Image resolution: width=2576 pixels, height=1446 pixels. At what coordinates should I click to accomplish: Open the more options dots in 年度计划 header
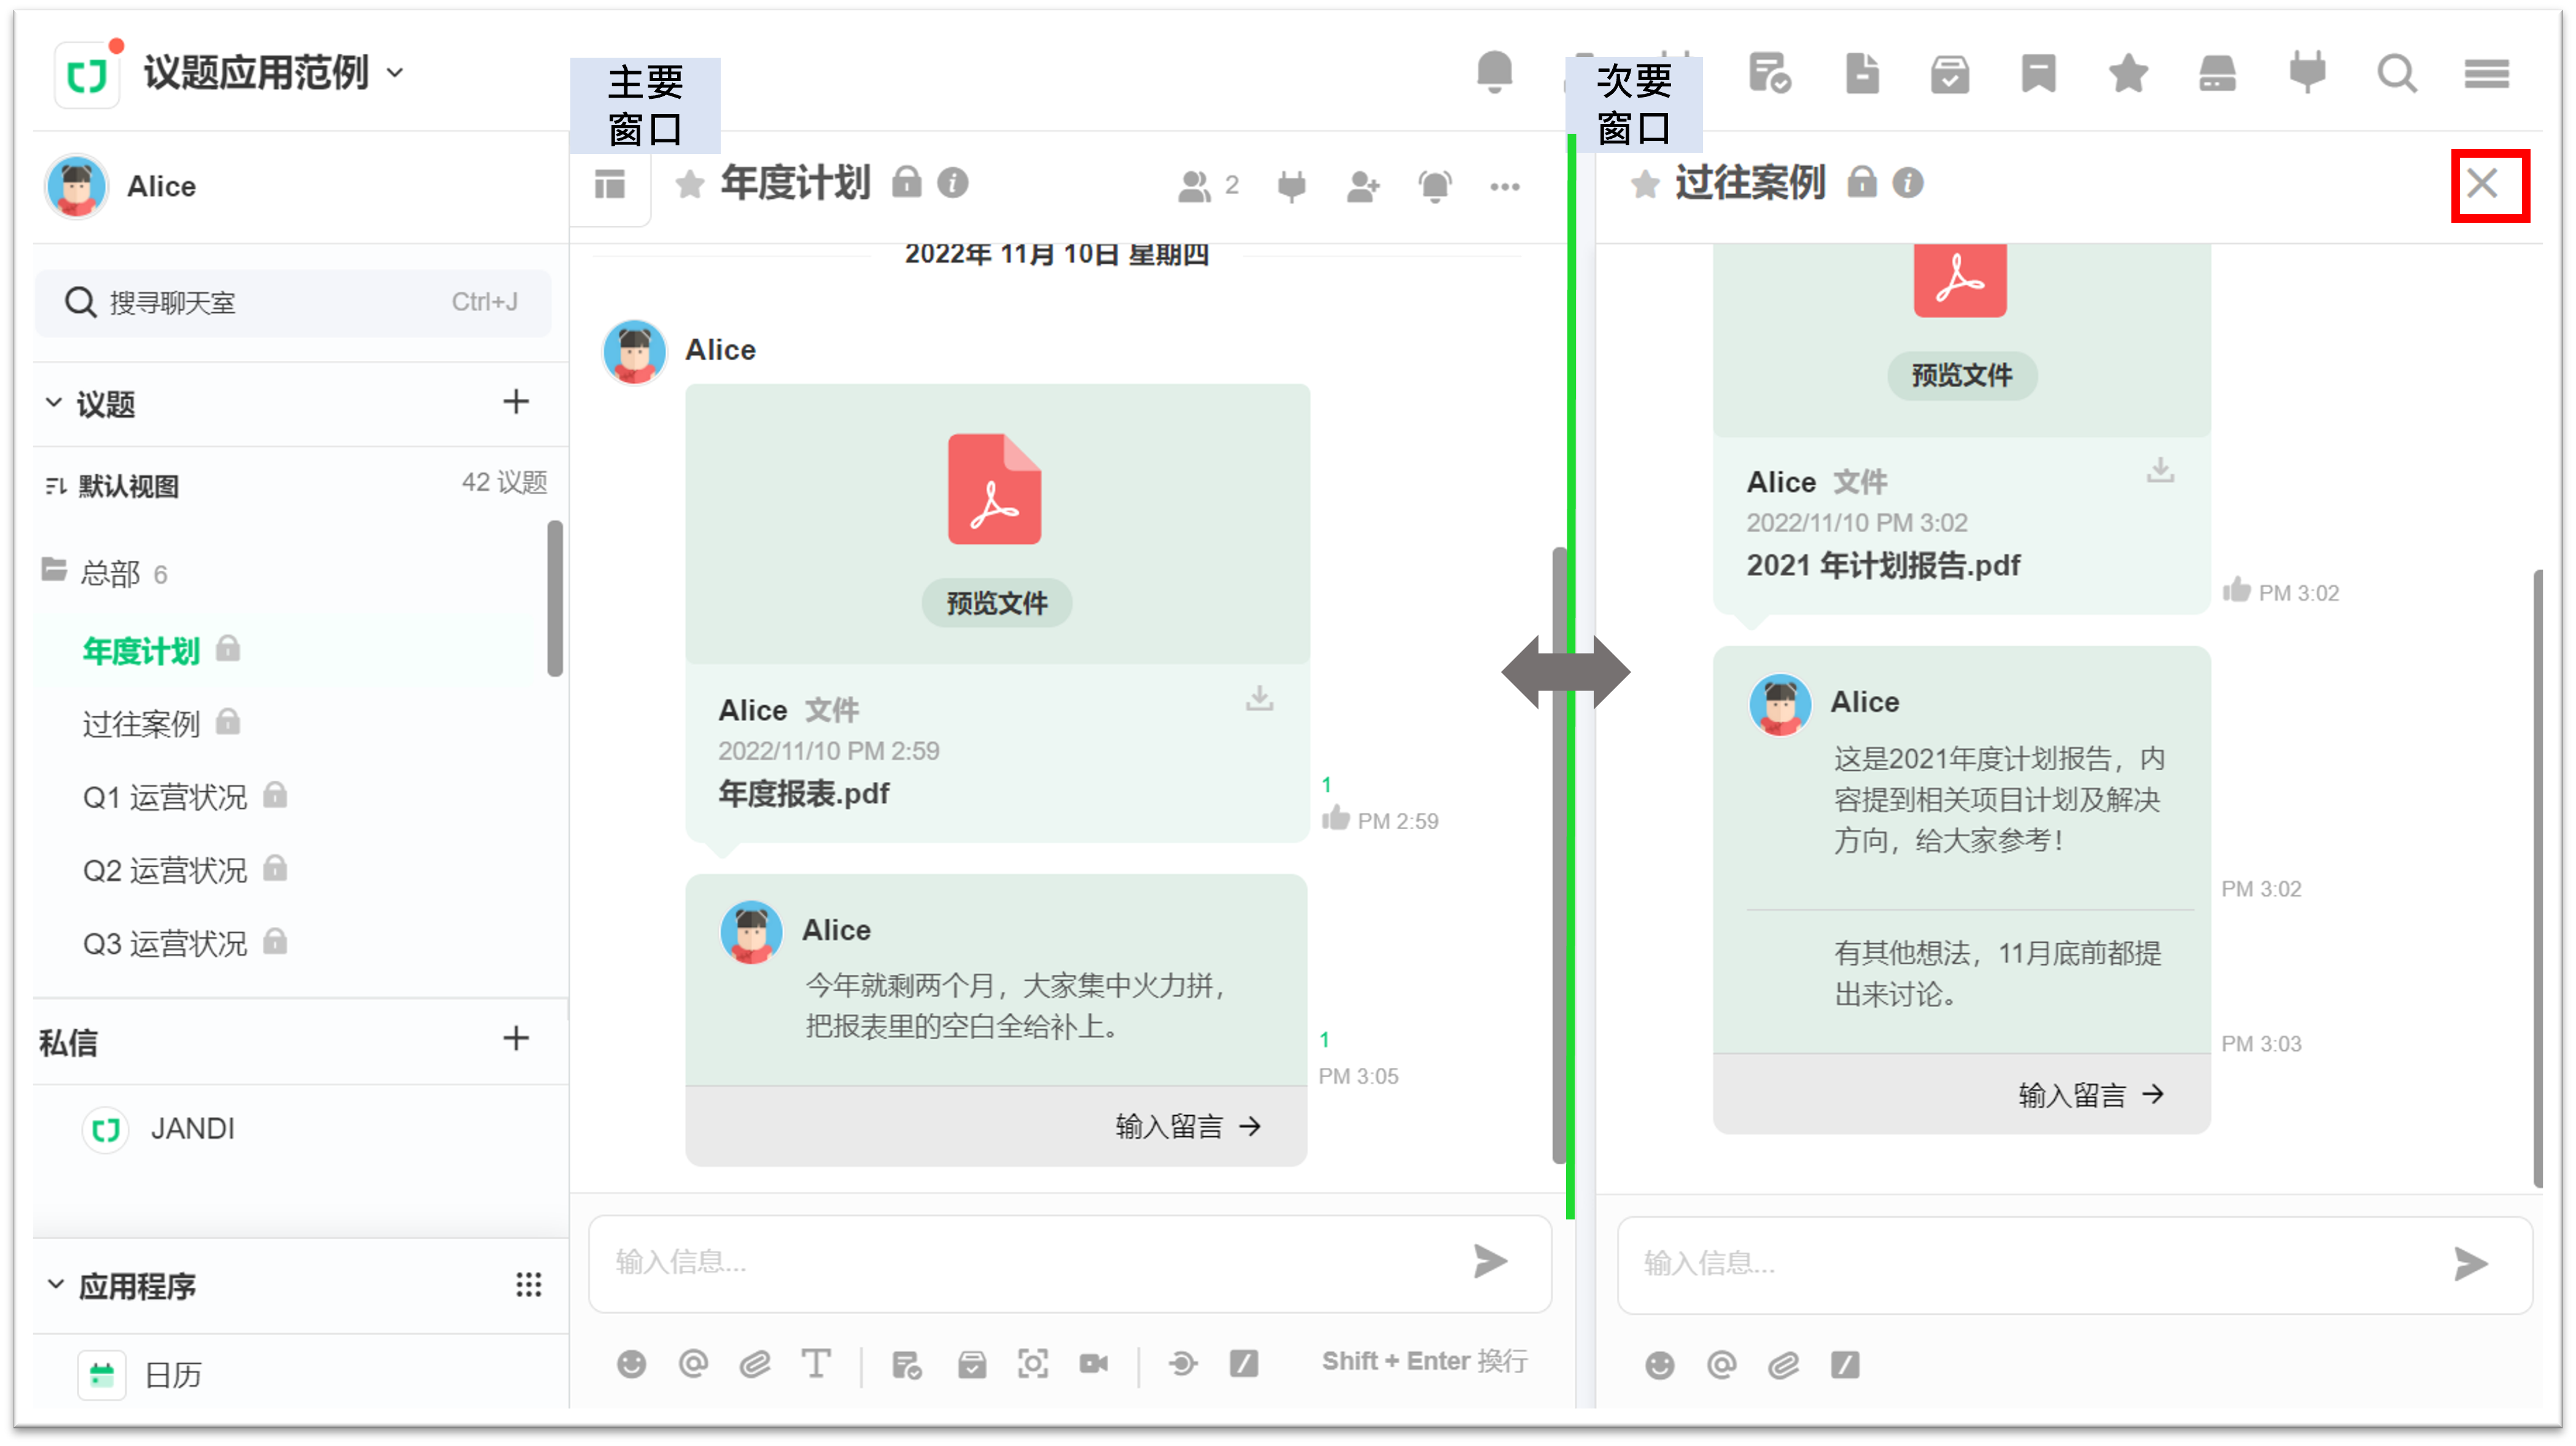[1504, 186]
